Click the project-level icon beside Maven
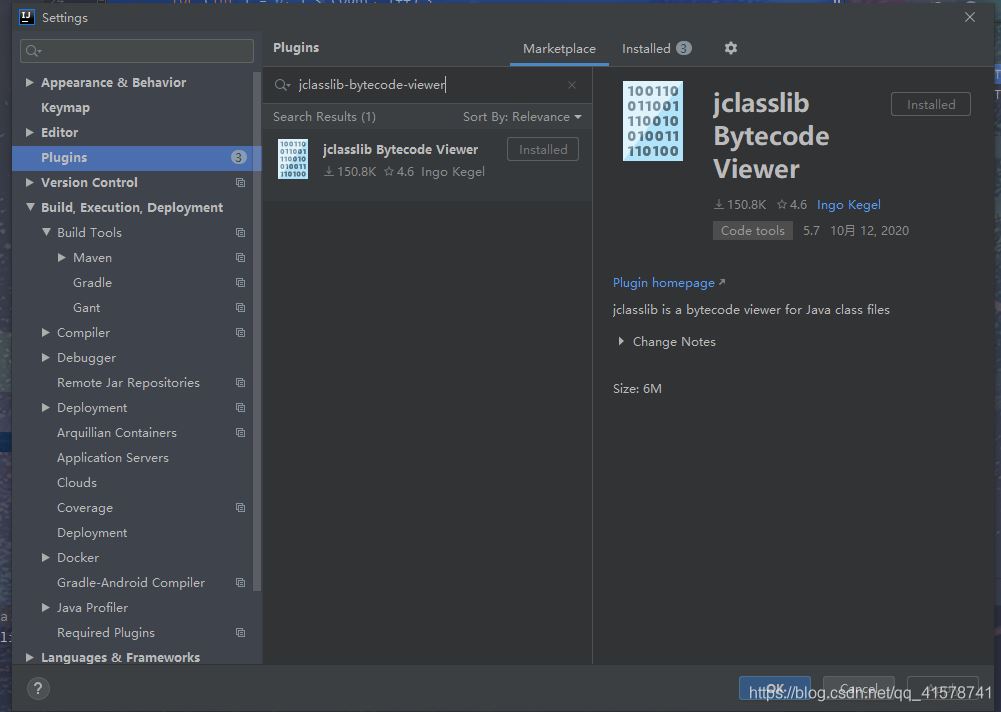This screenshot has width=1001, height=712. (x=240, y=258)
